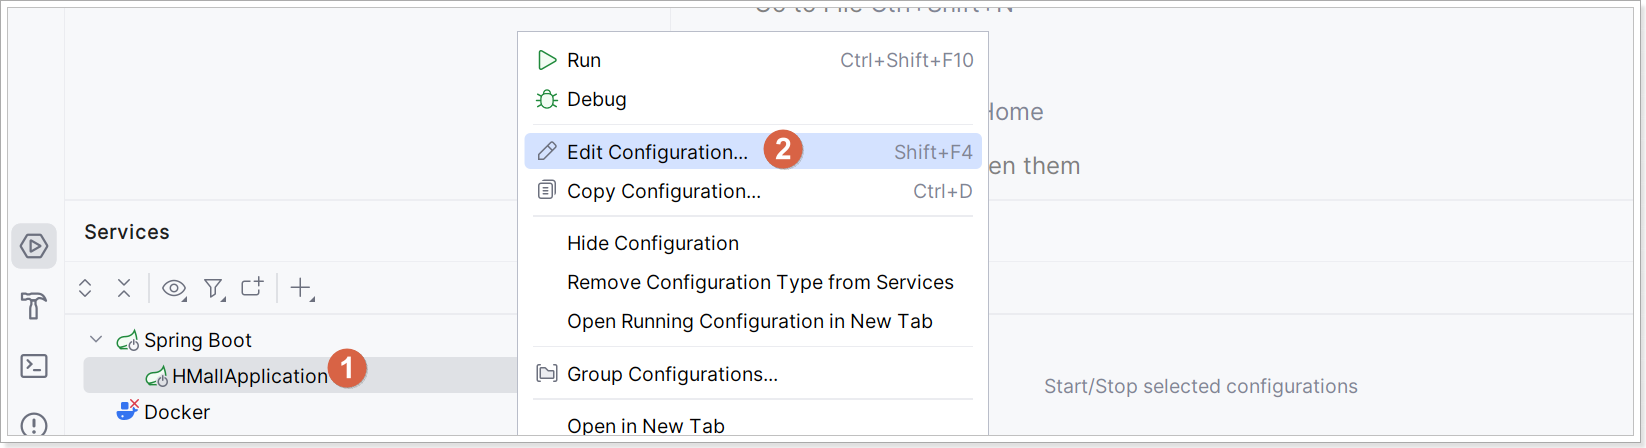Open the Terminal tool window icon
Image resolution: width=1646 pixels, height=448 pixels.
[34, 366]
